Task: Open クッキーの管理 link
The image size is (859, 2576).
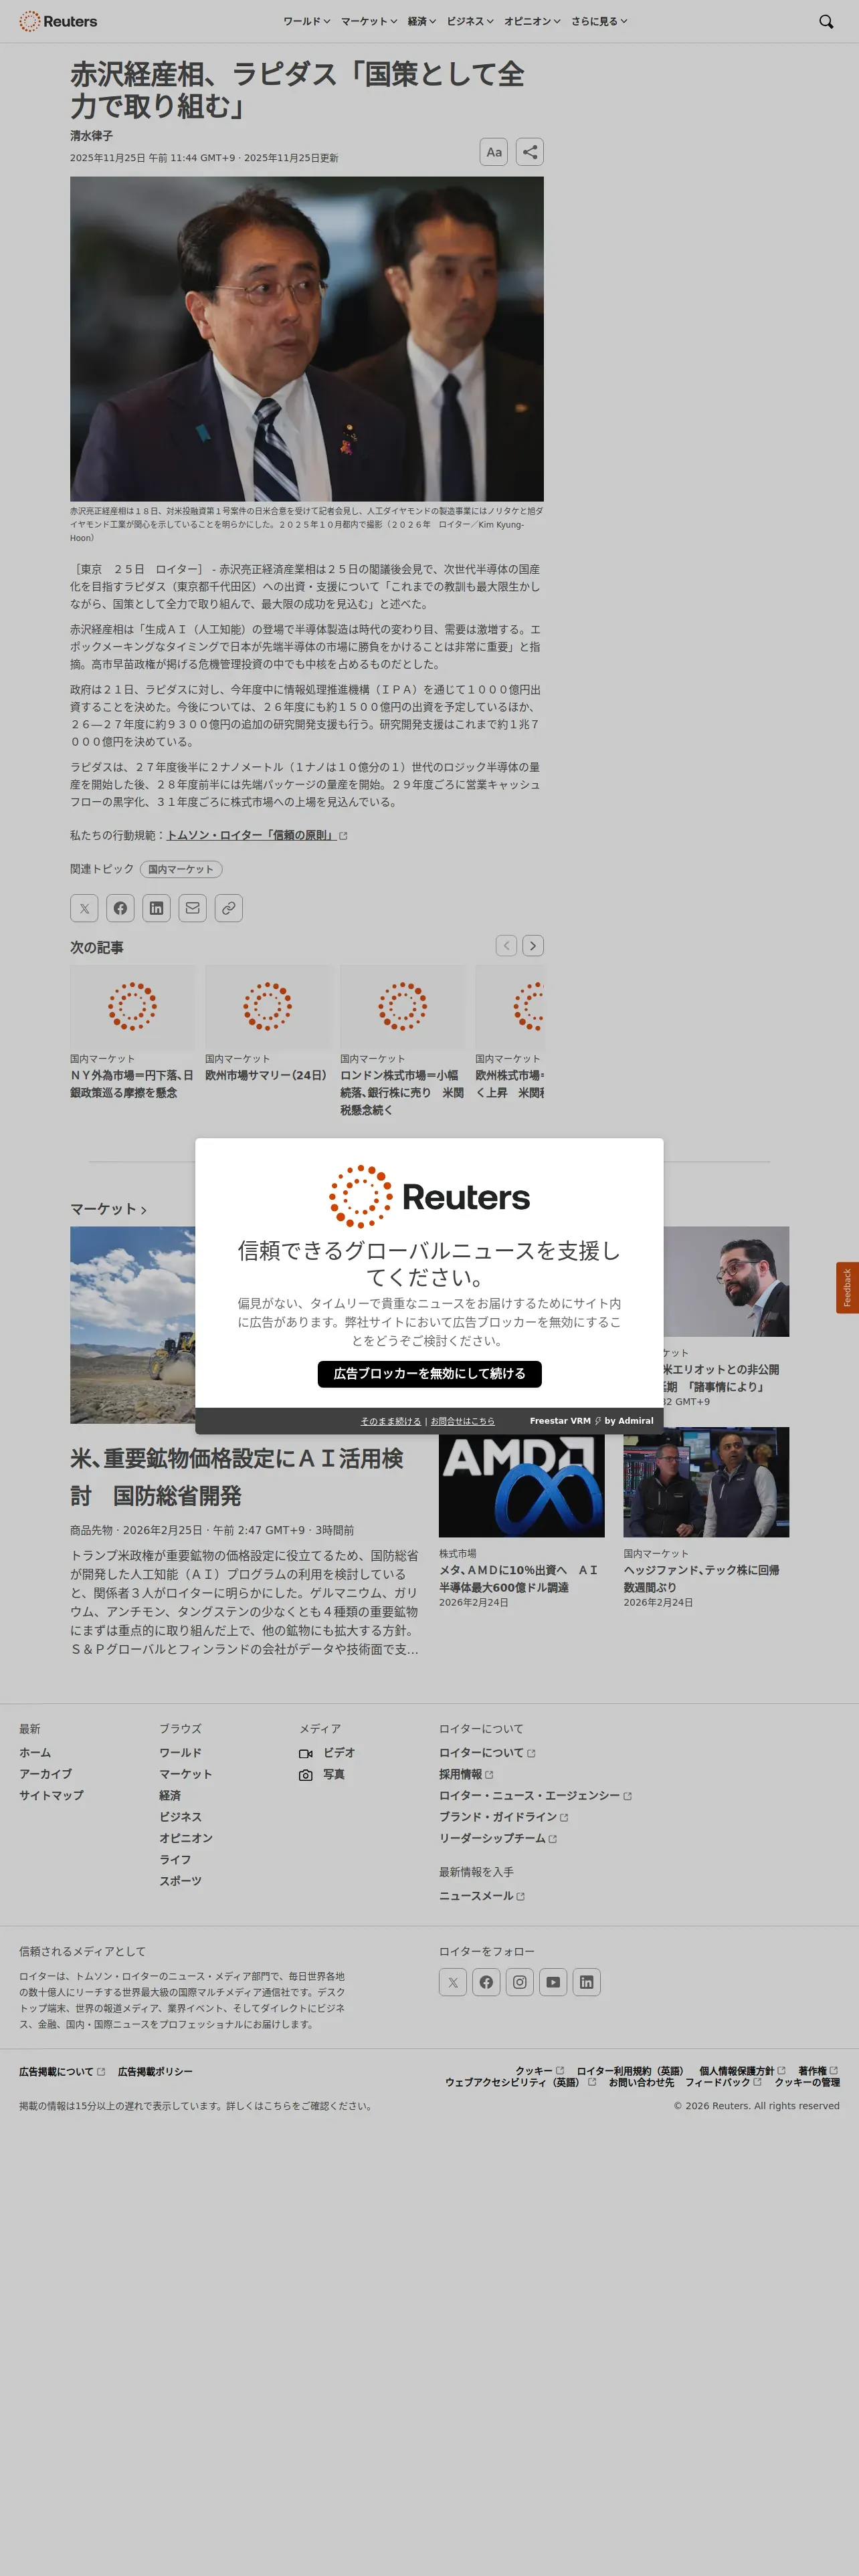Action: (807, 2081)
